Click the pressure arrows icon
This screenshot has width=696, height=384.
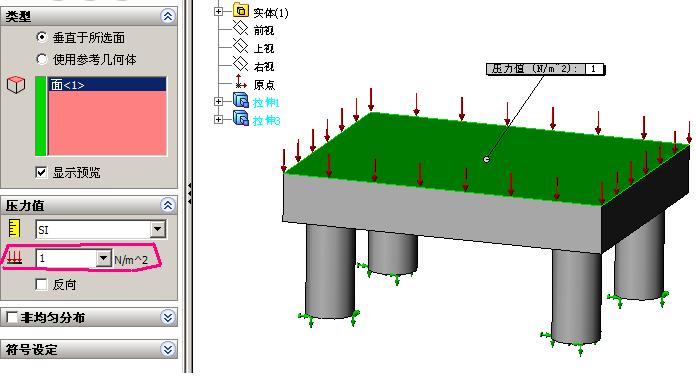point(15,258)
